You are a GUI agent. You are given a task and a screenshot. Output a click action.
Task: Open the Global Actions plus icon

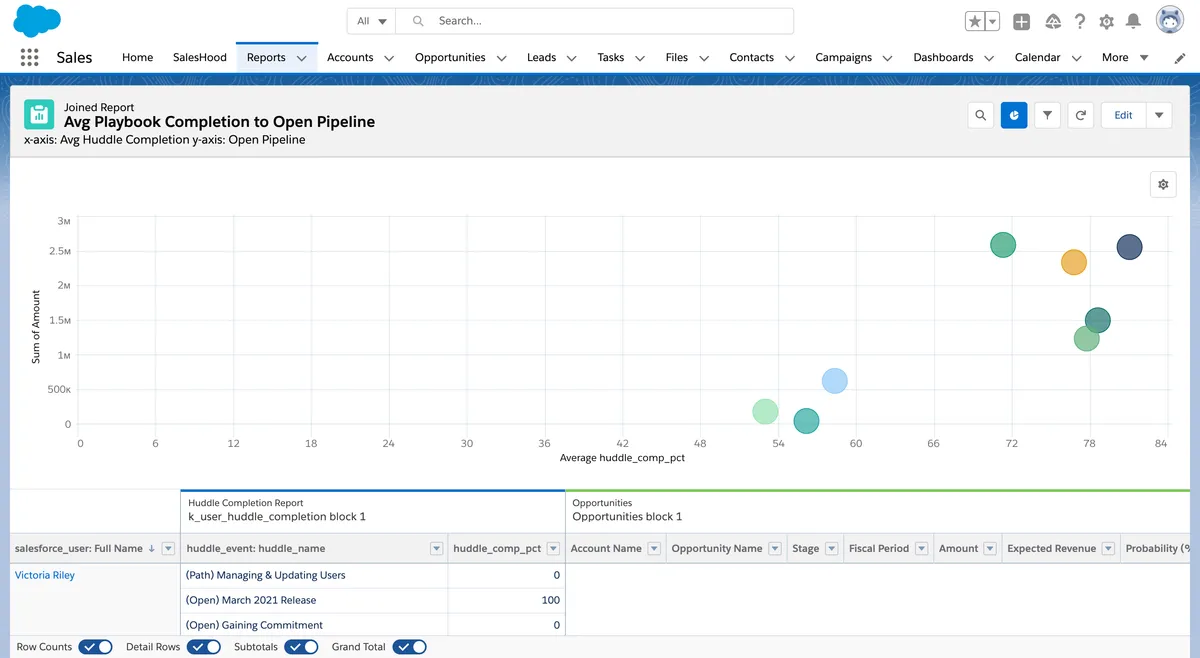[x=1021, y=21]
